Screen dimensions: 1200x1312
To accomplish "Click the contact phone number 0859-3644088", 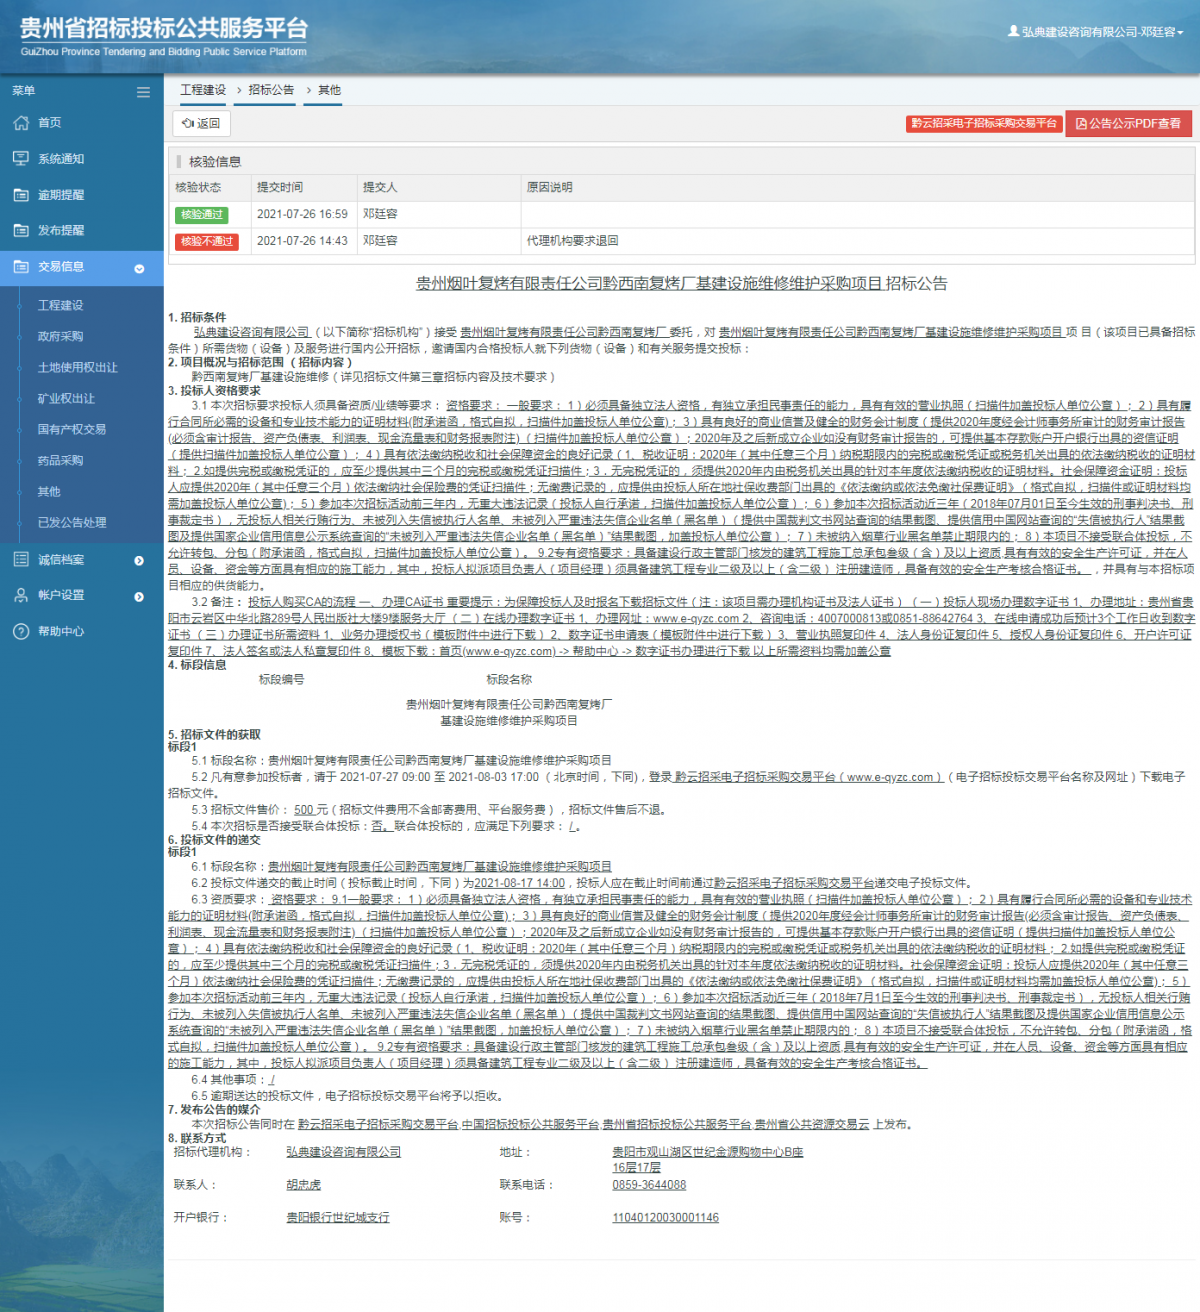I will (649, 1185).
